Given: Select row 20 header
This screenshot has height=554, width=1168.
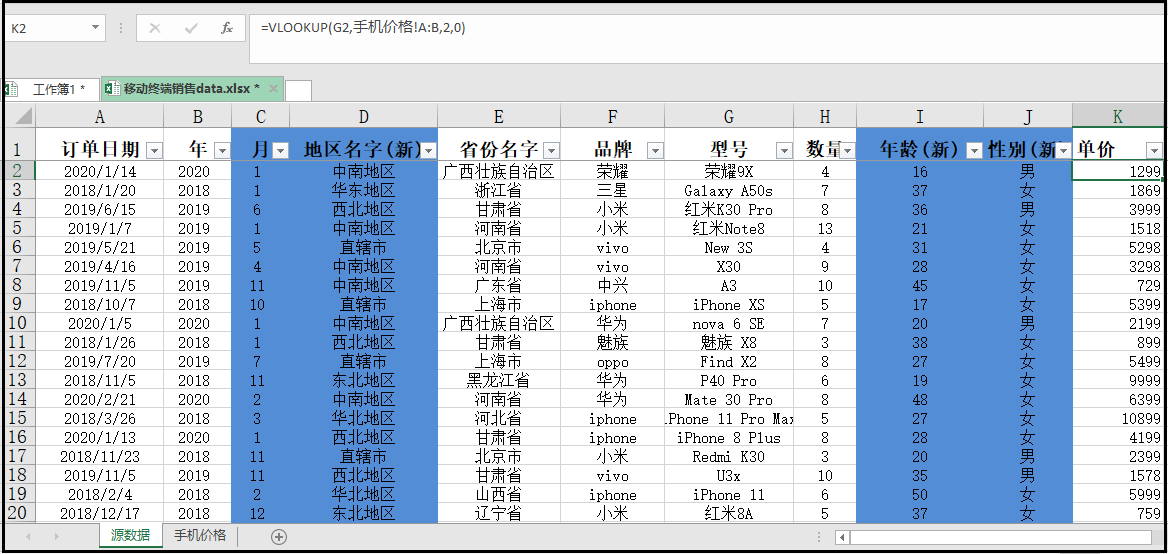Looking at the screenshot, I should (19, 513).
